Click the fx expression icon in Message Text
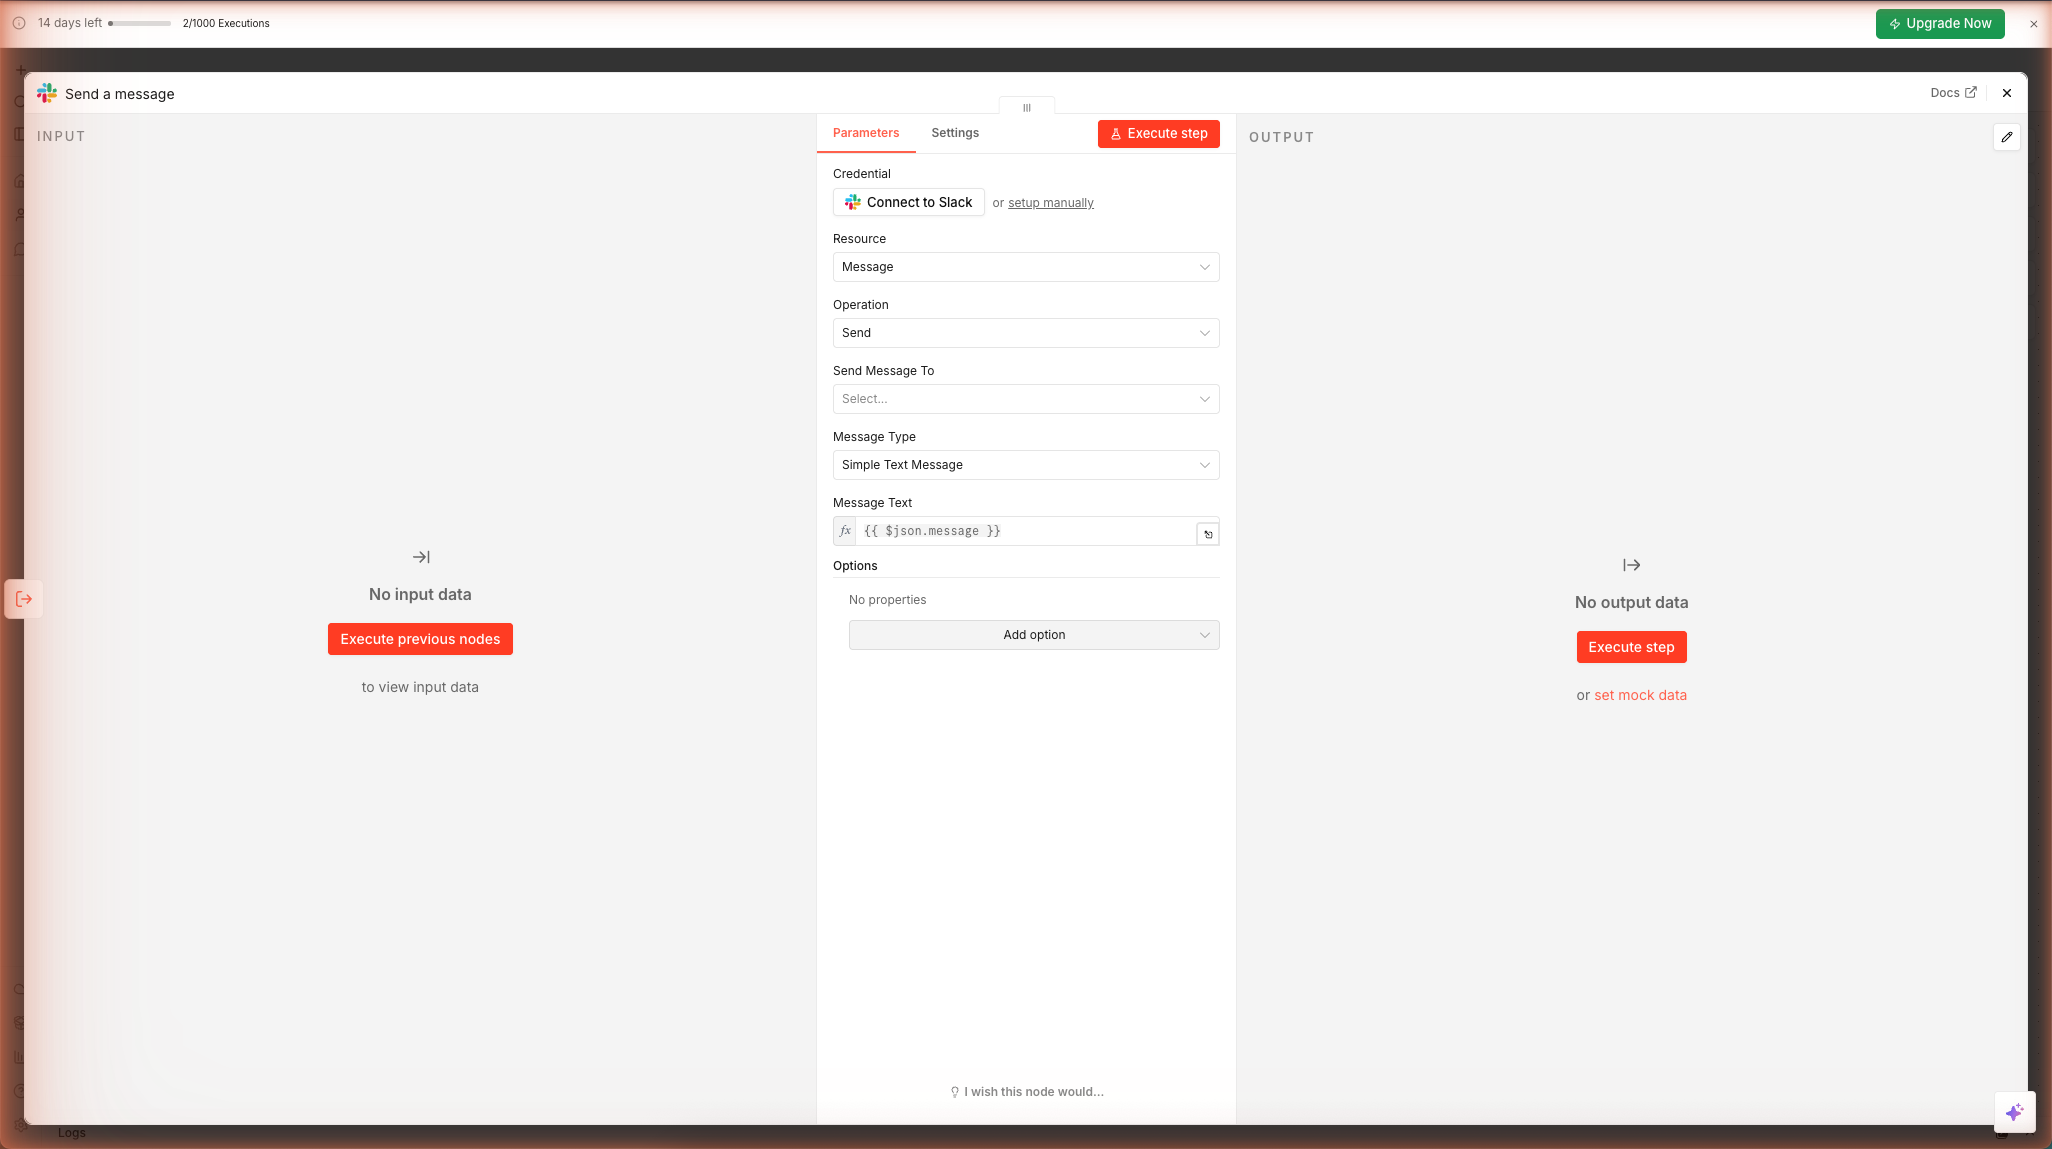Viewport: 2052px width, 1149px height. pyautogui.click(x=845, y=531)
